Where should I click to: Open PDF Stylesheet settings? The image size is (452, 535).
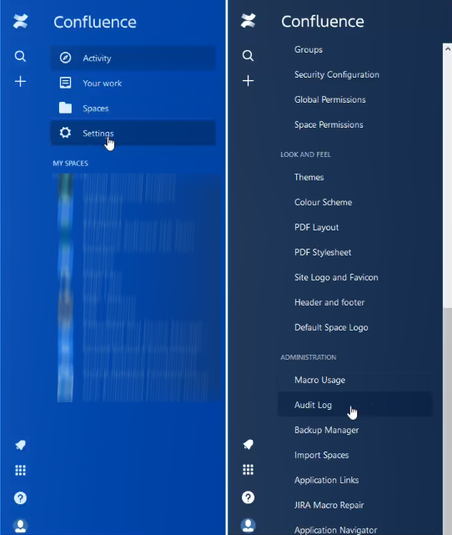[323, 252]
